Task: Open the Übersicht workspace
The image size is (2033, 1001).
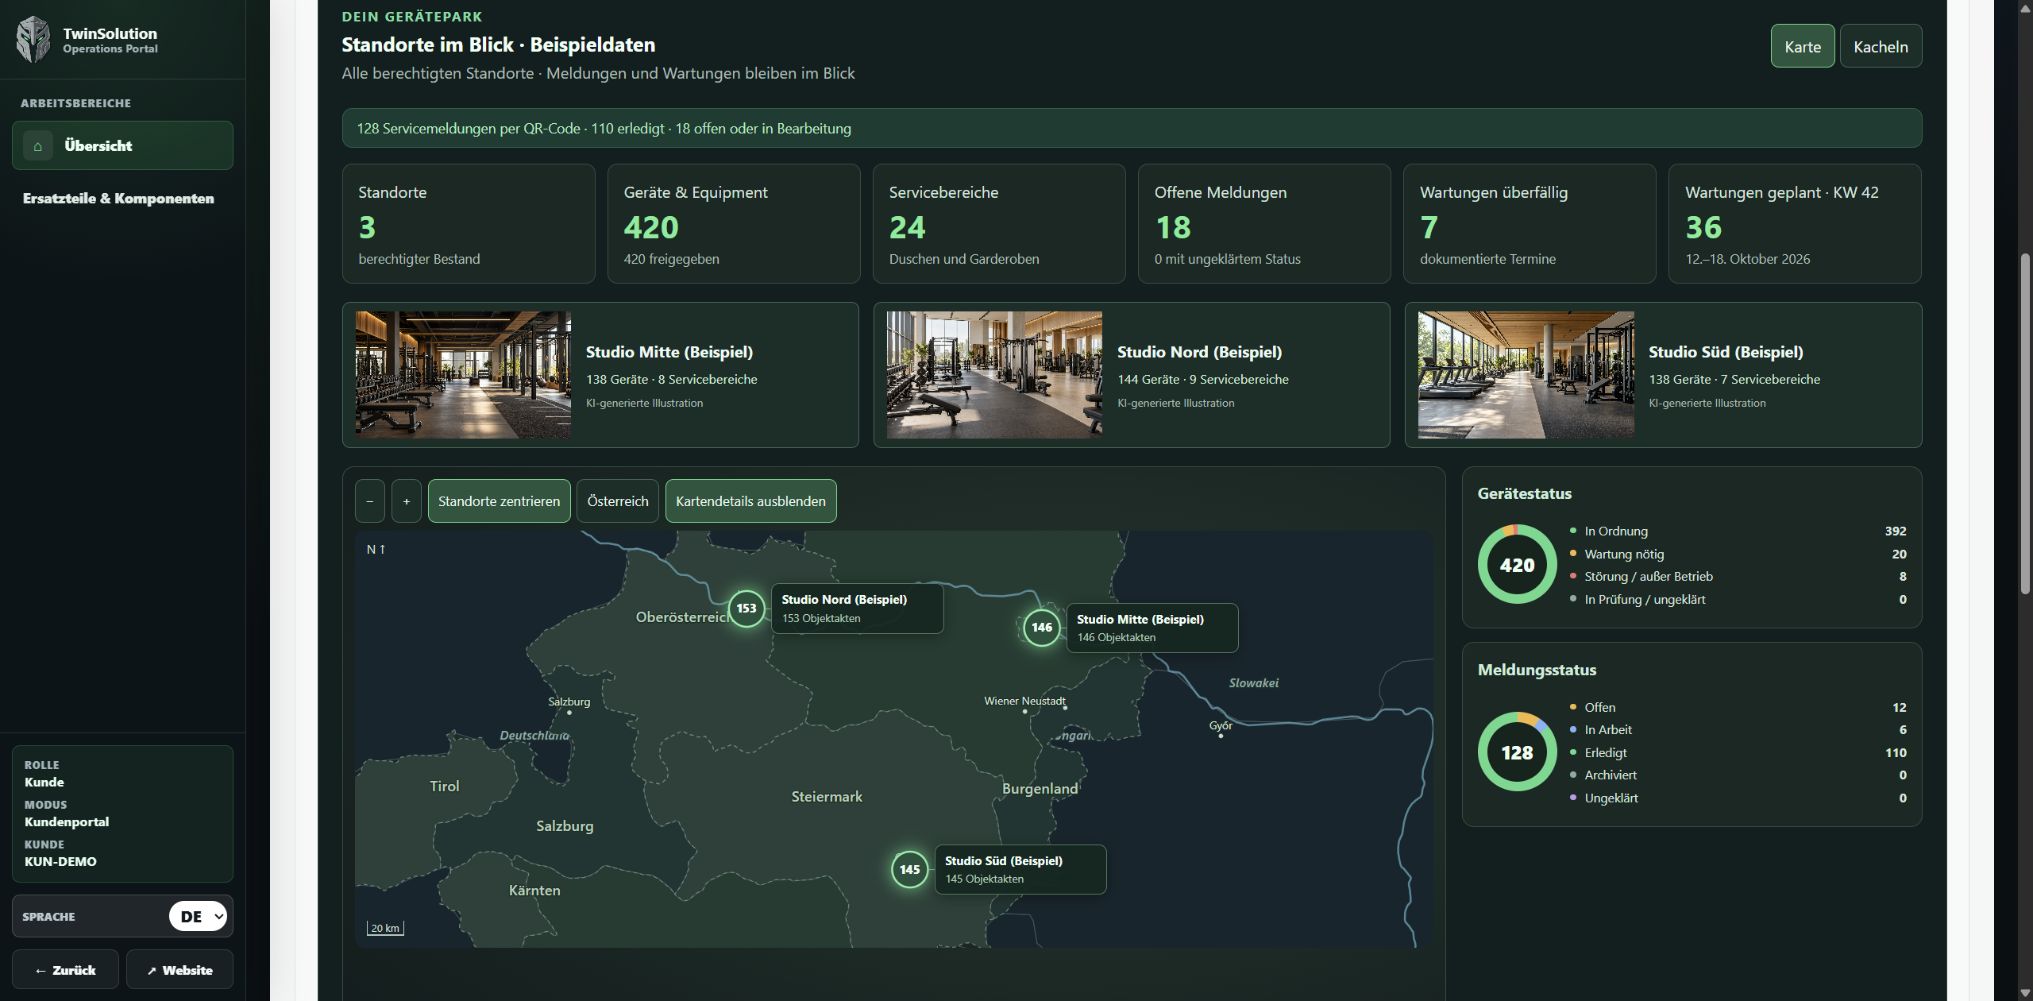Action: 122,146
